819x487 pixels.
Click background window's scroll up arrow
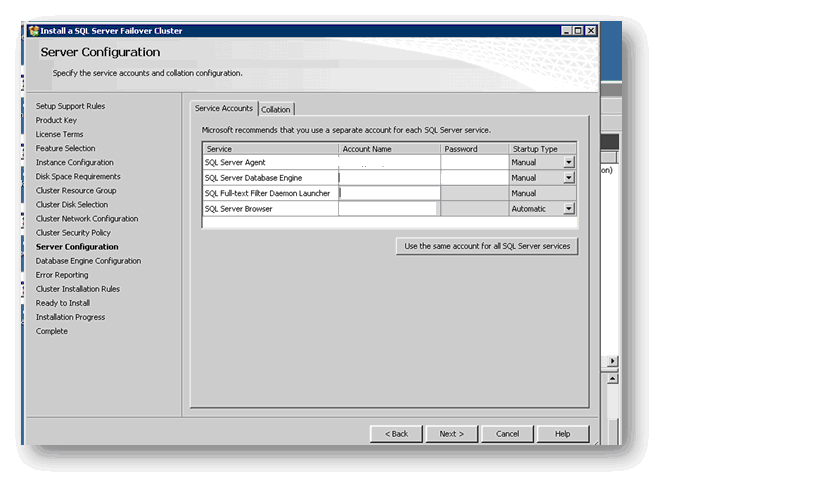612,378
